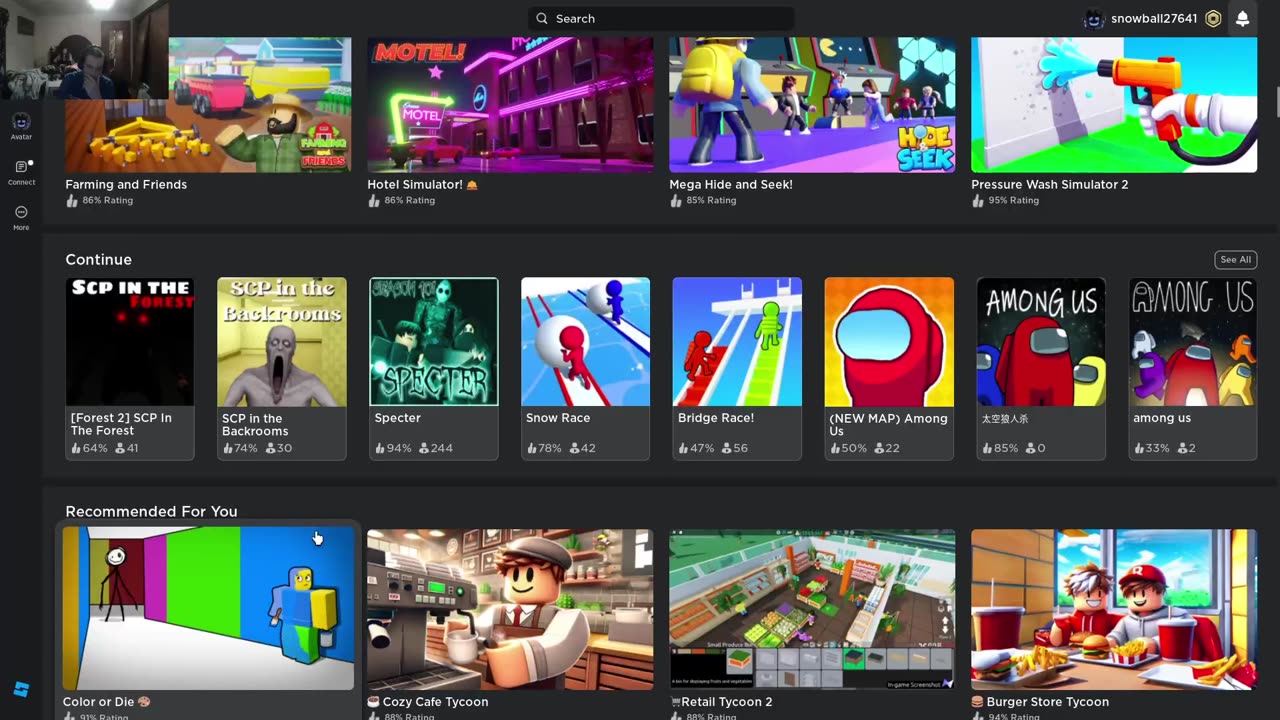Open the SCP In The Forest tile
Viewport: 1280px width, 720px height.
click(x=130, y=368)
